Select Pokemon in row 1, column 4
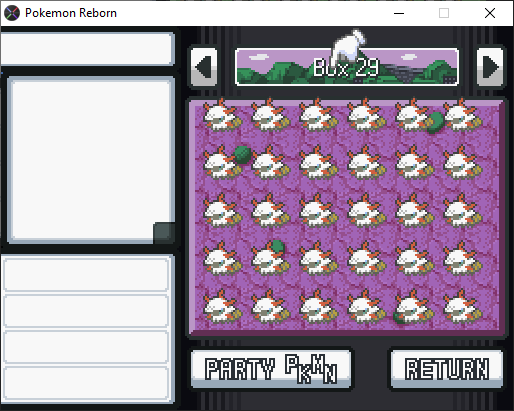The image size is (514, 411). tap(366, 115)
